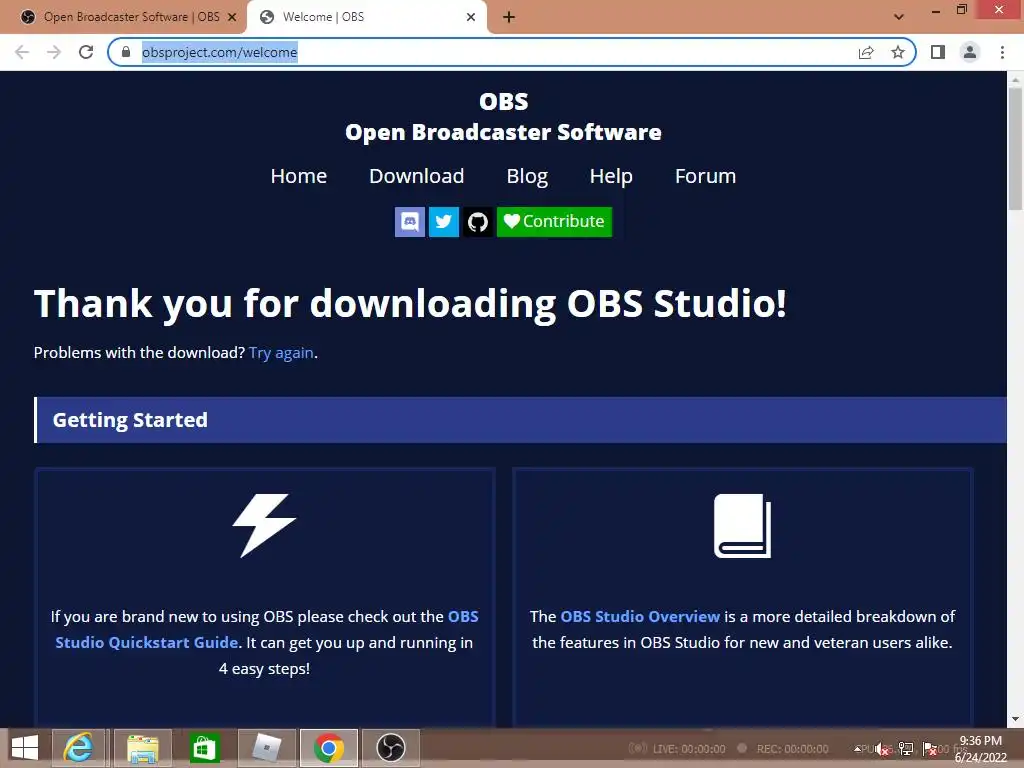The width and height of the screenshot is (1024, 768).
Task: Open the Help nav link
Action: point(611,176)
